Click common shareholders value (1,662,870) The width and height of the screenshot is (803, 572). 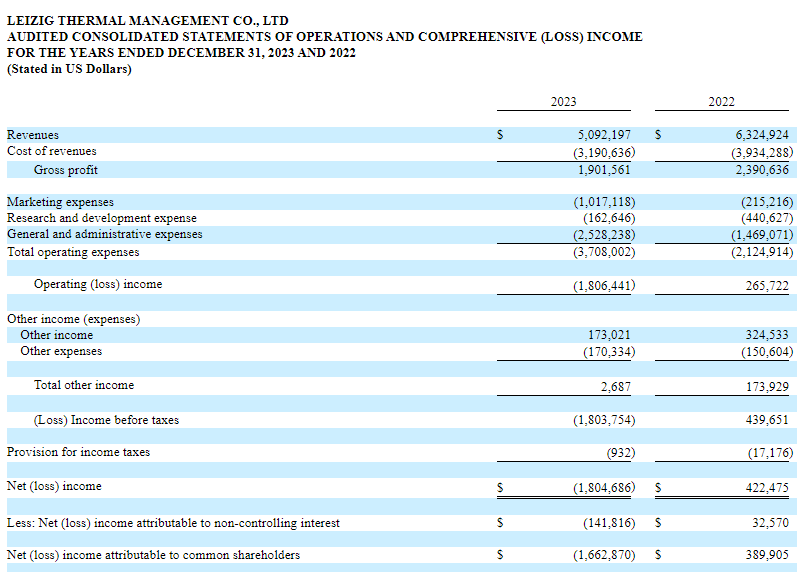pyautogui.click(x=604, y=556)
